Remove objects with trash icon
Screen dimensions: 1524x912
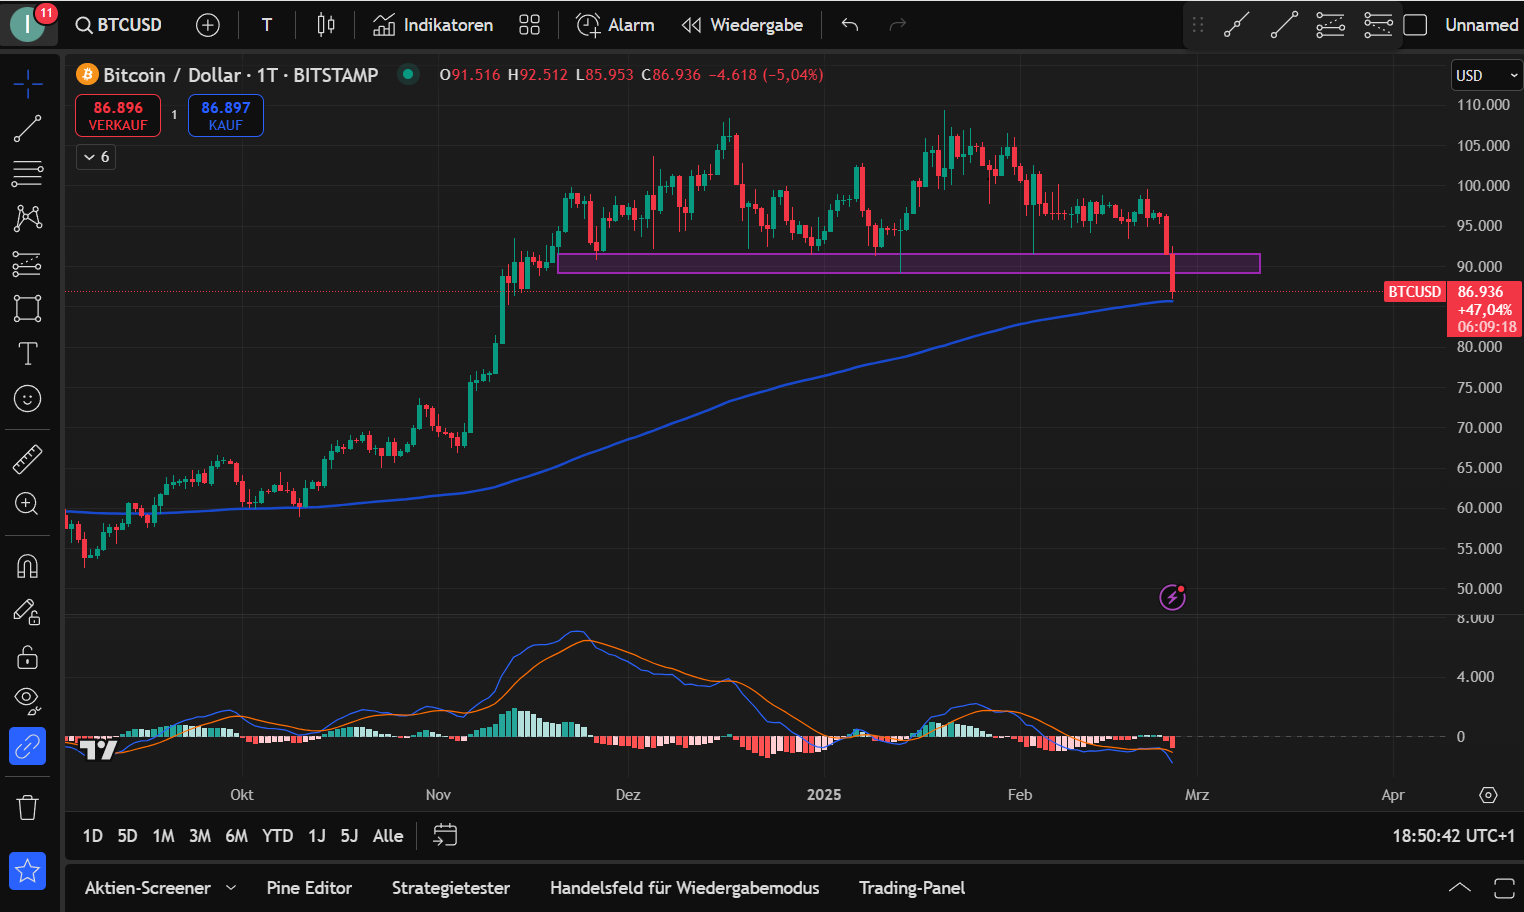28,808
